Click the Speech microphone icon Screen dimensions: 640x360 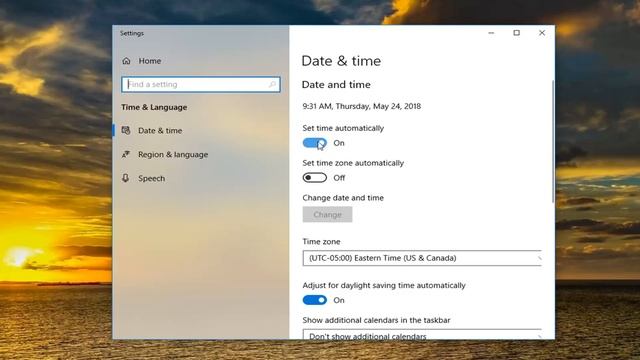pyautogui.click(x=126, y=178)
